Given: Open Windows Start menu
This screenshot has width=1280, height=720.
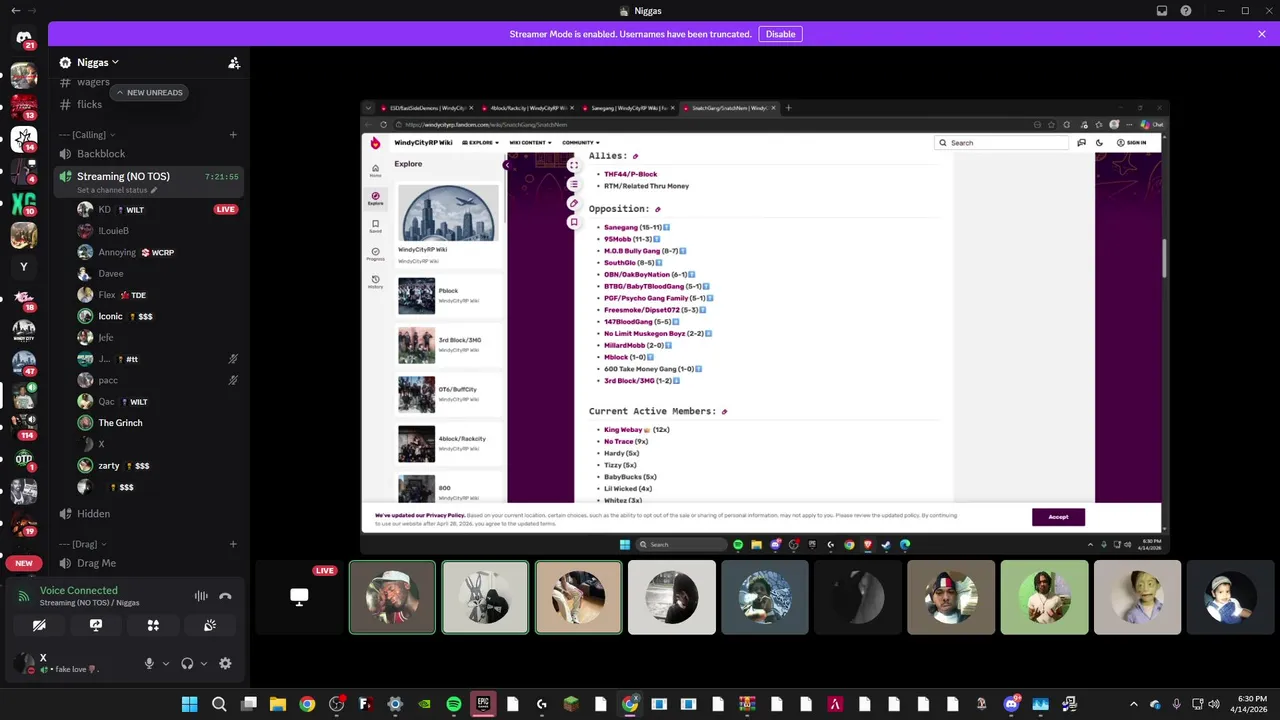Looking at the screenshot, I should [x=189, y=704].
